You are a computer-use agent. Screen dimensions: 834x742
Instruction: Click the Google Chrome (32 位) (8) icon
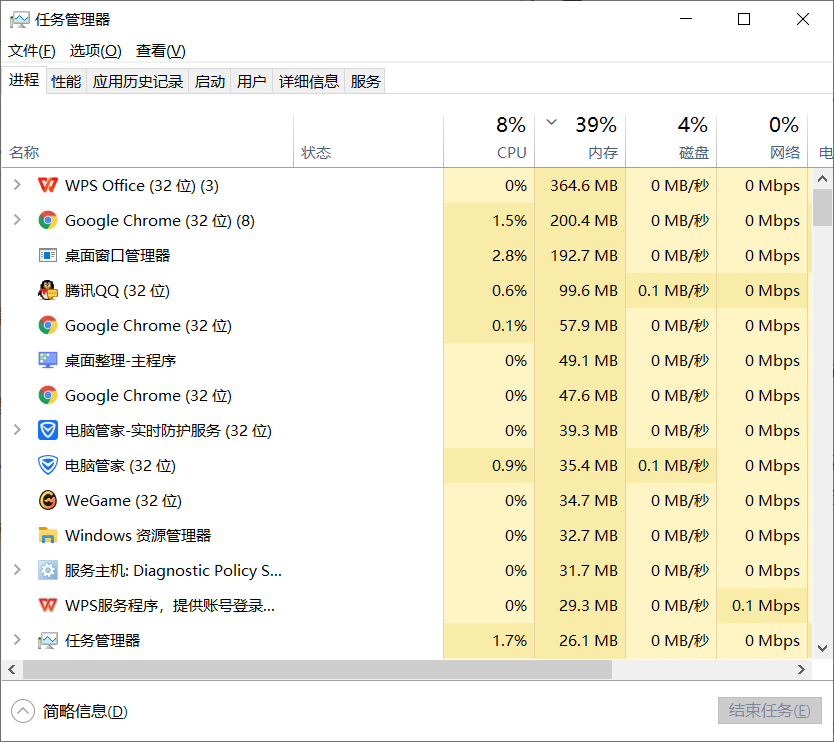(48, 221)
